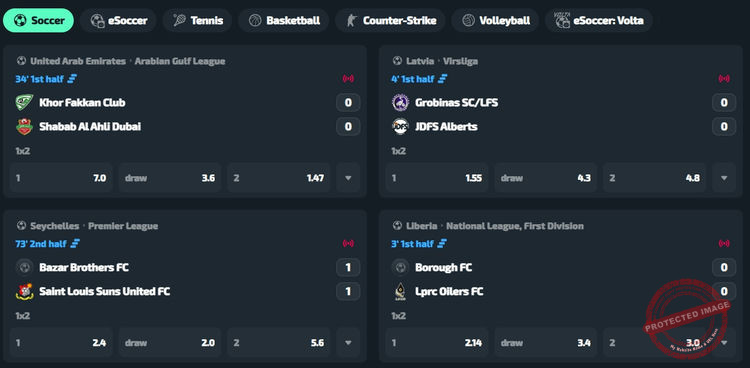Click the Shabab Al Ahli Dubai crest

pyautogui.click(x=24, y=127)
